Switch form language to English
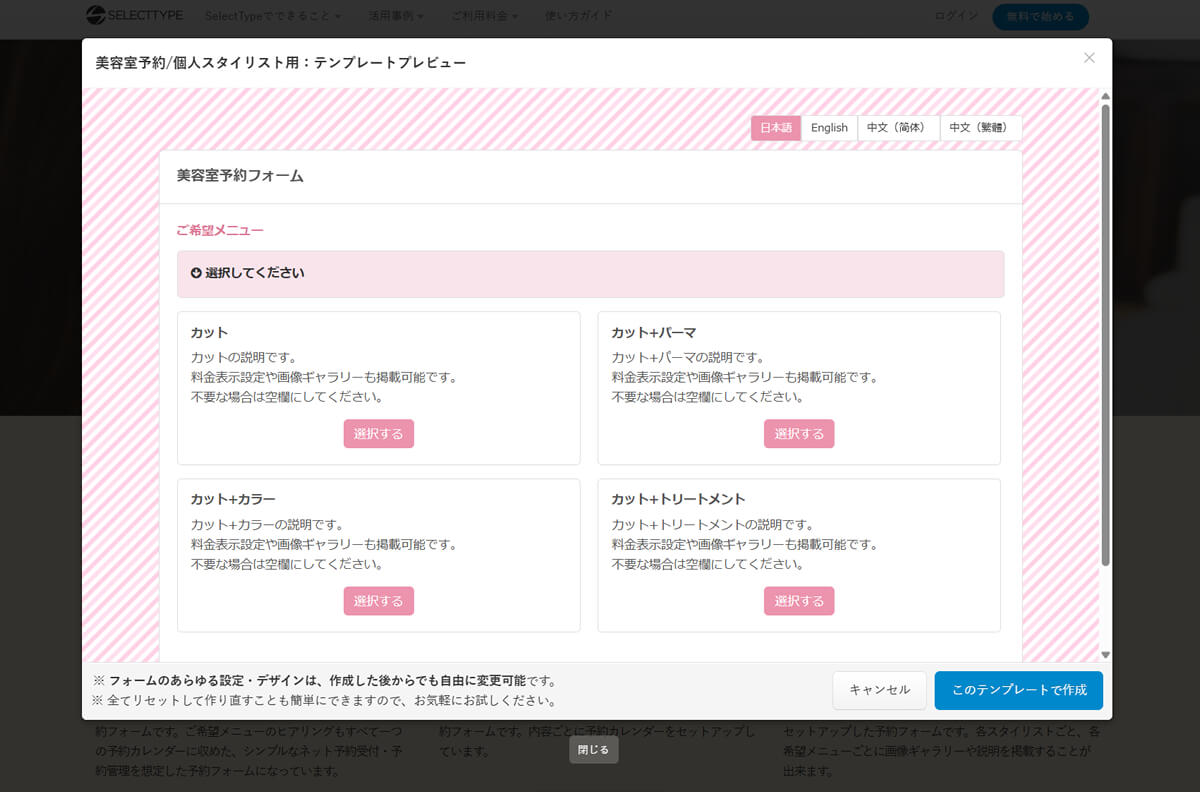This screenshot has width=1200, height=792. [829, 128]
